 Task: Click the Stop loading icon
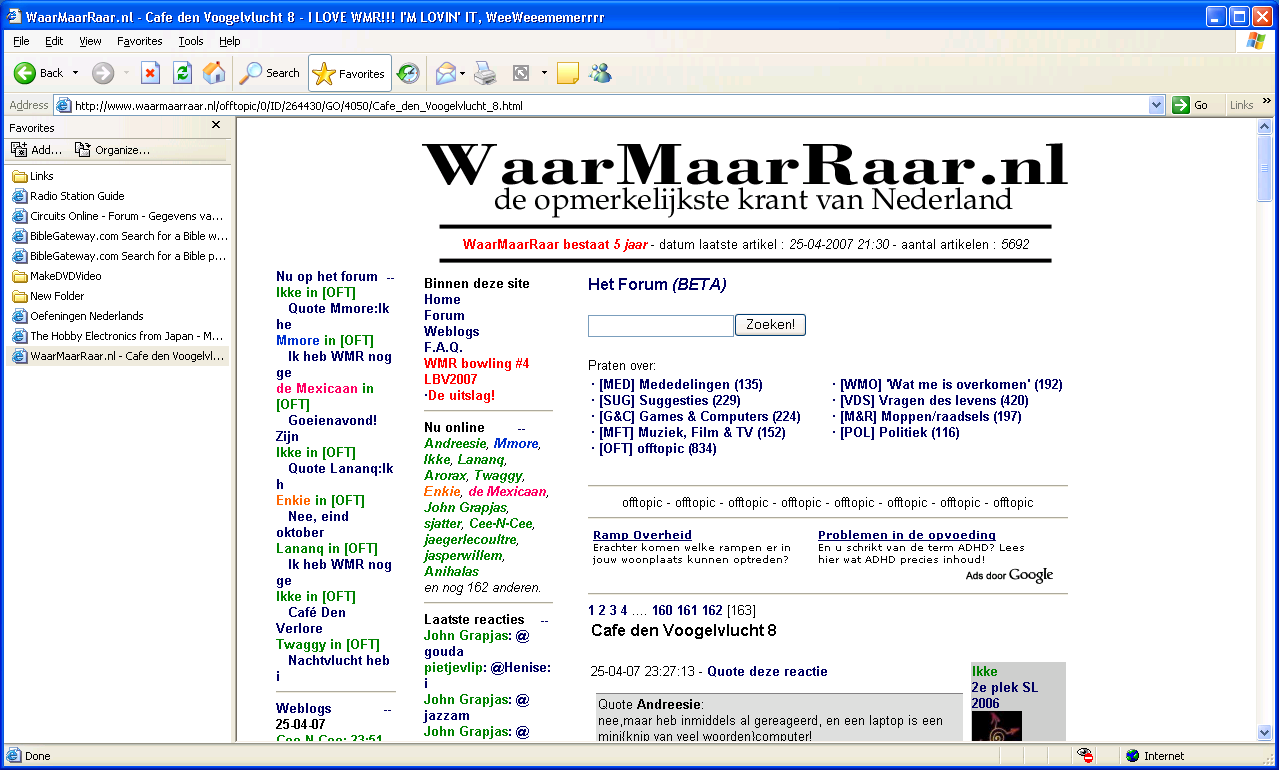pyautogui.click(x=150, y=73)
